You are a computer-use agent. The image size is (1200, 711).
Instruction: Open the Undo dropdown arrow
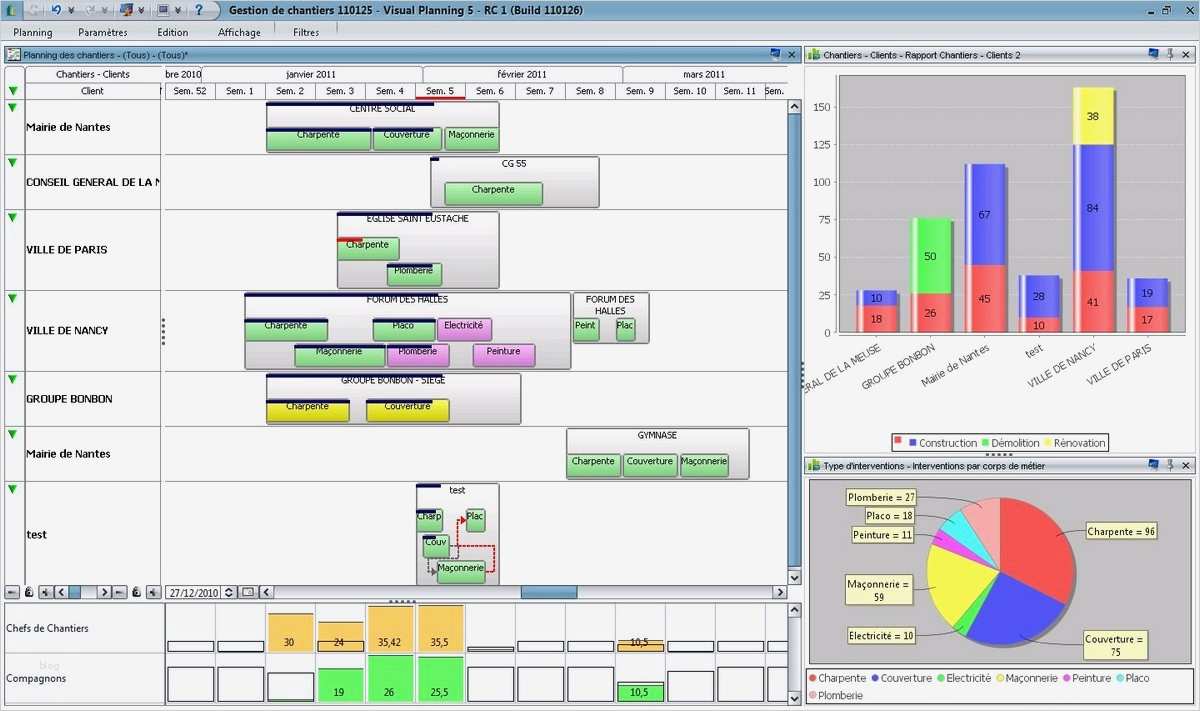(x=70, y=9)
